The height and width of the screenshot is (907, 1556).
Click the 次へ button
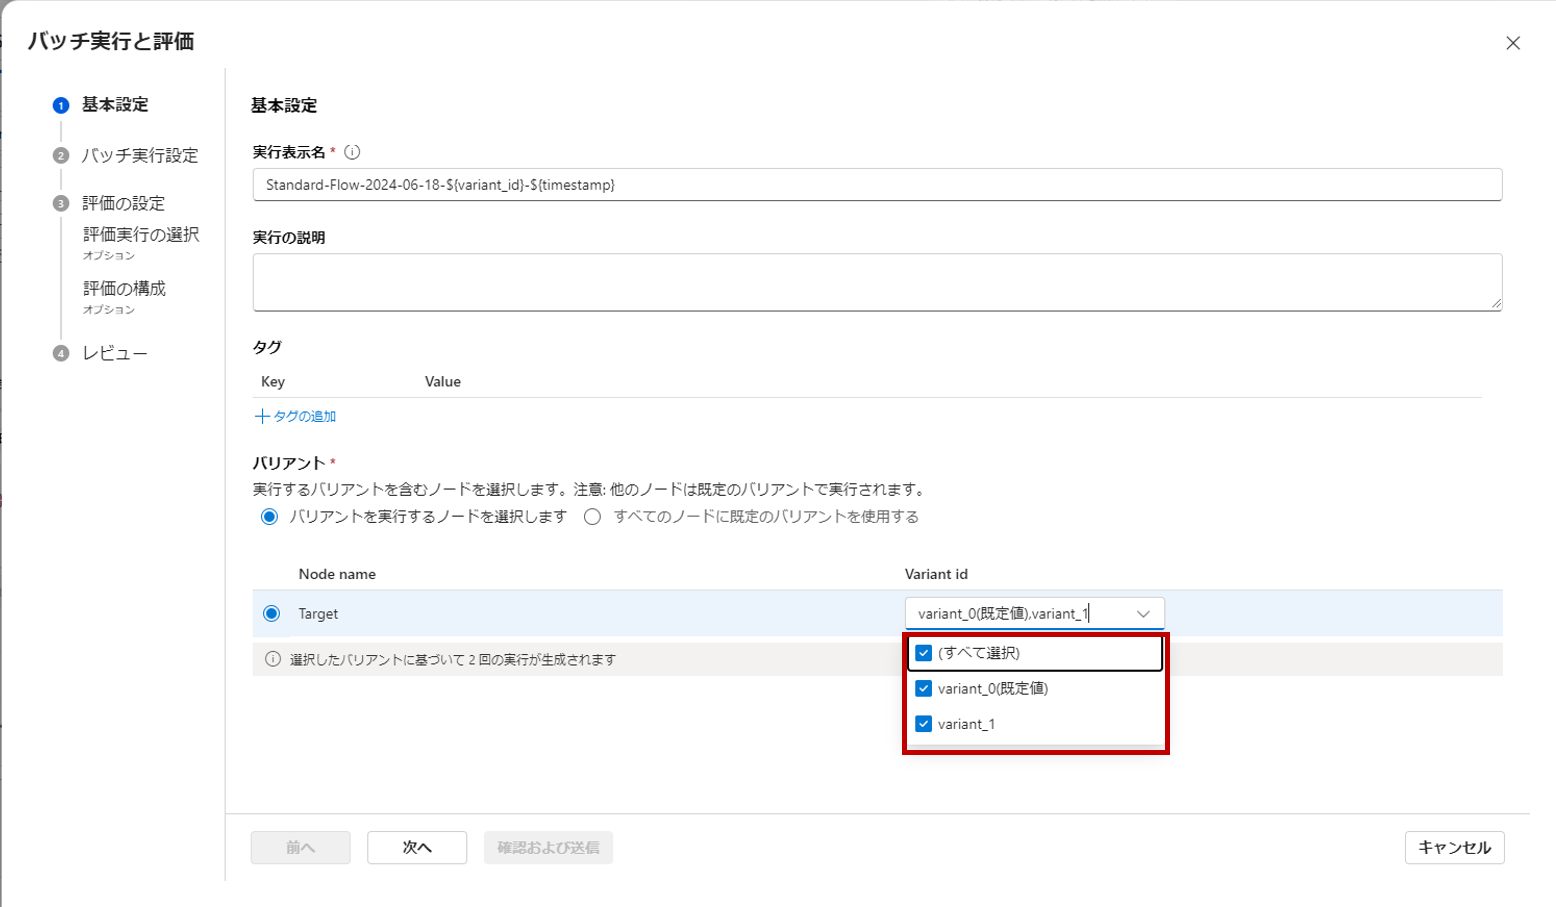(x=417, y=847)
